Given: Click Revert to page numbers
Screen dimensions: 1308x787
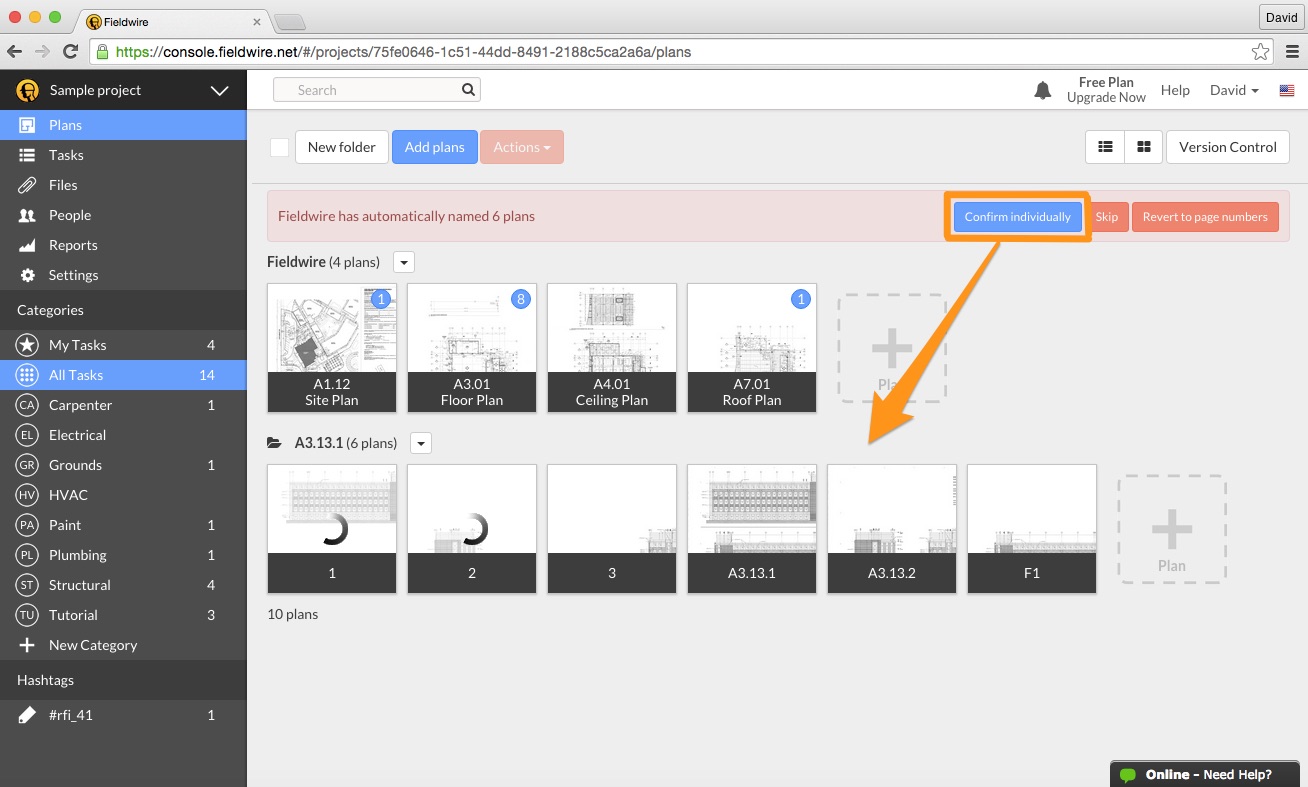Looking at the screenshot, I should click(1205, 217).
